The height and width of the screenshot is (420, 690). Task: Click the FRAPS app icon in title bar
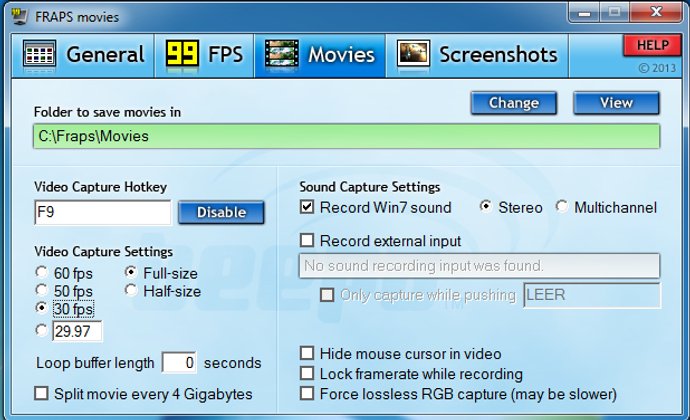[x=19, y=16]
